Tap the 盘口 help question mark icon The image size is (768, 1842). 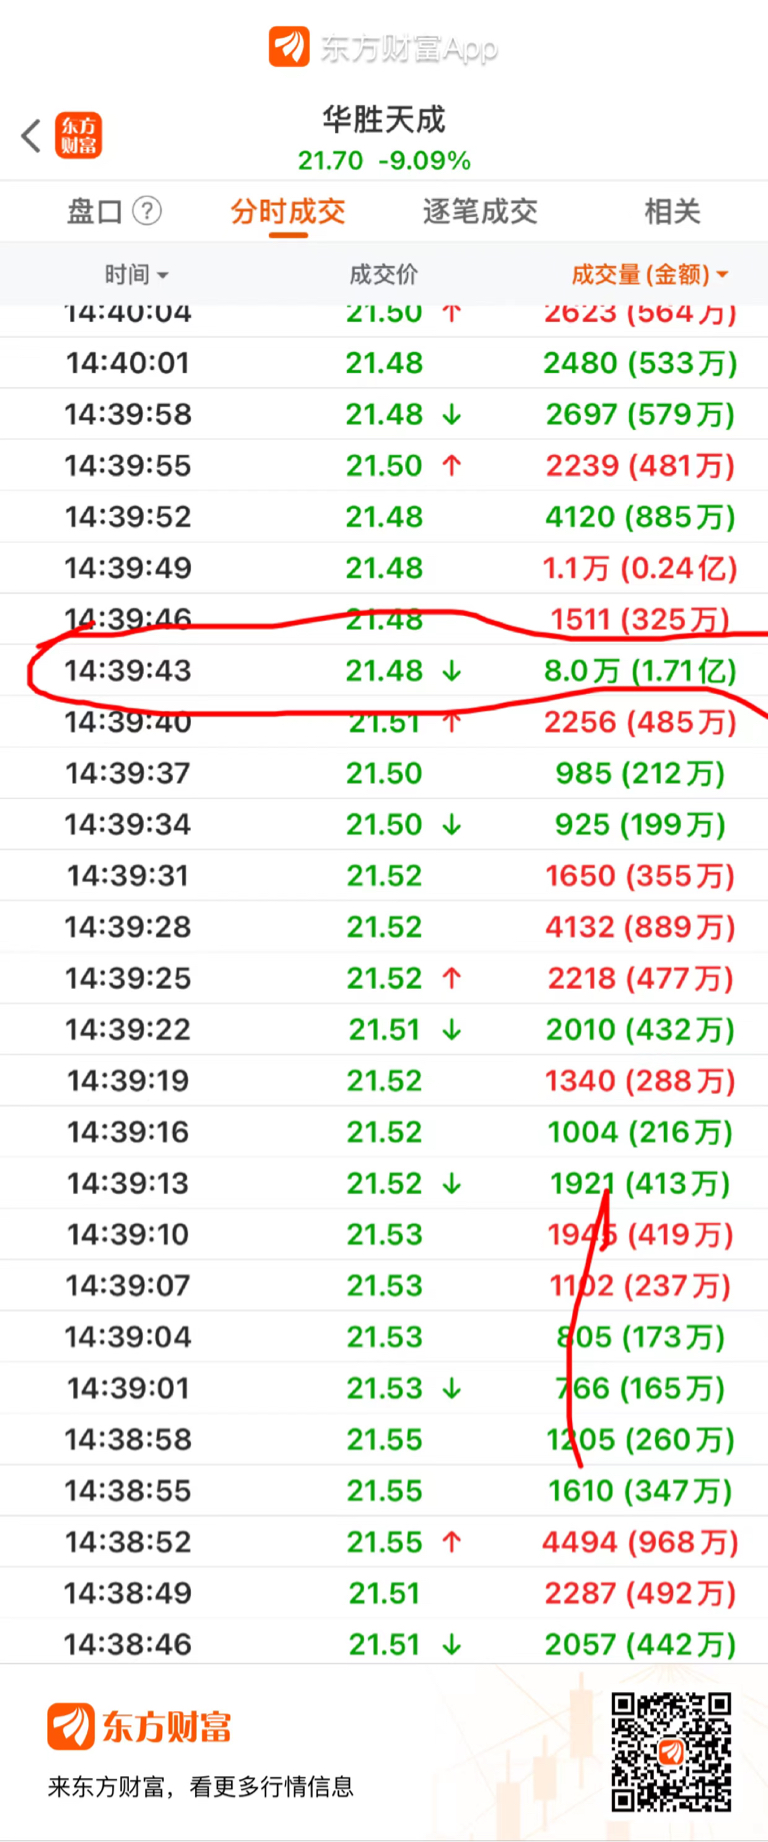point(147,211)
